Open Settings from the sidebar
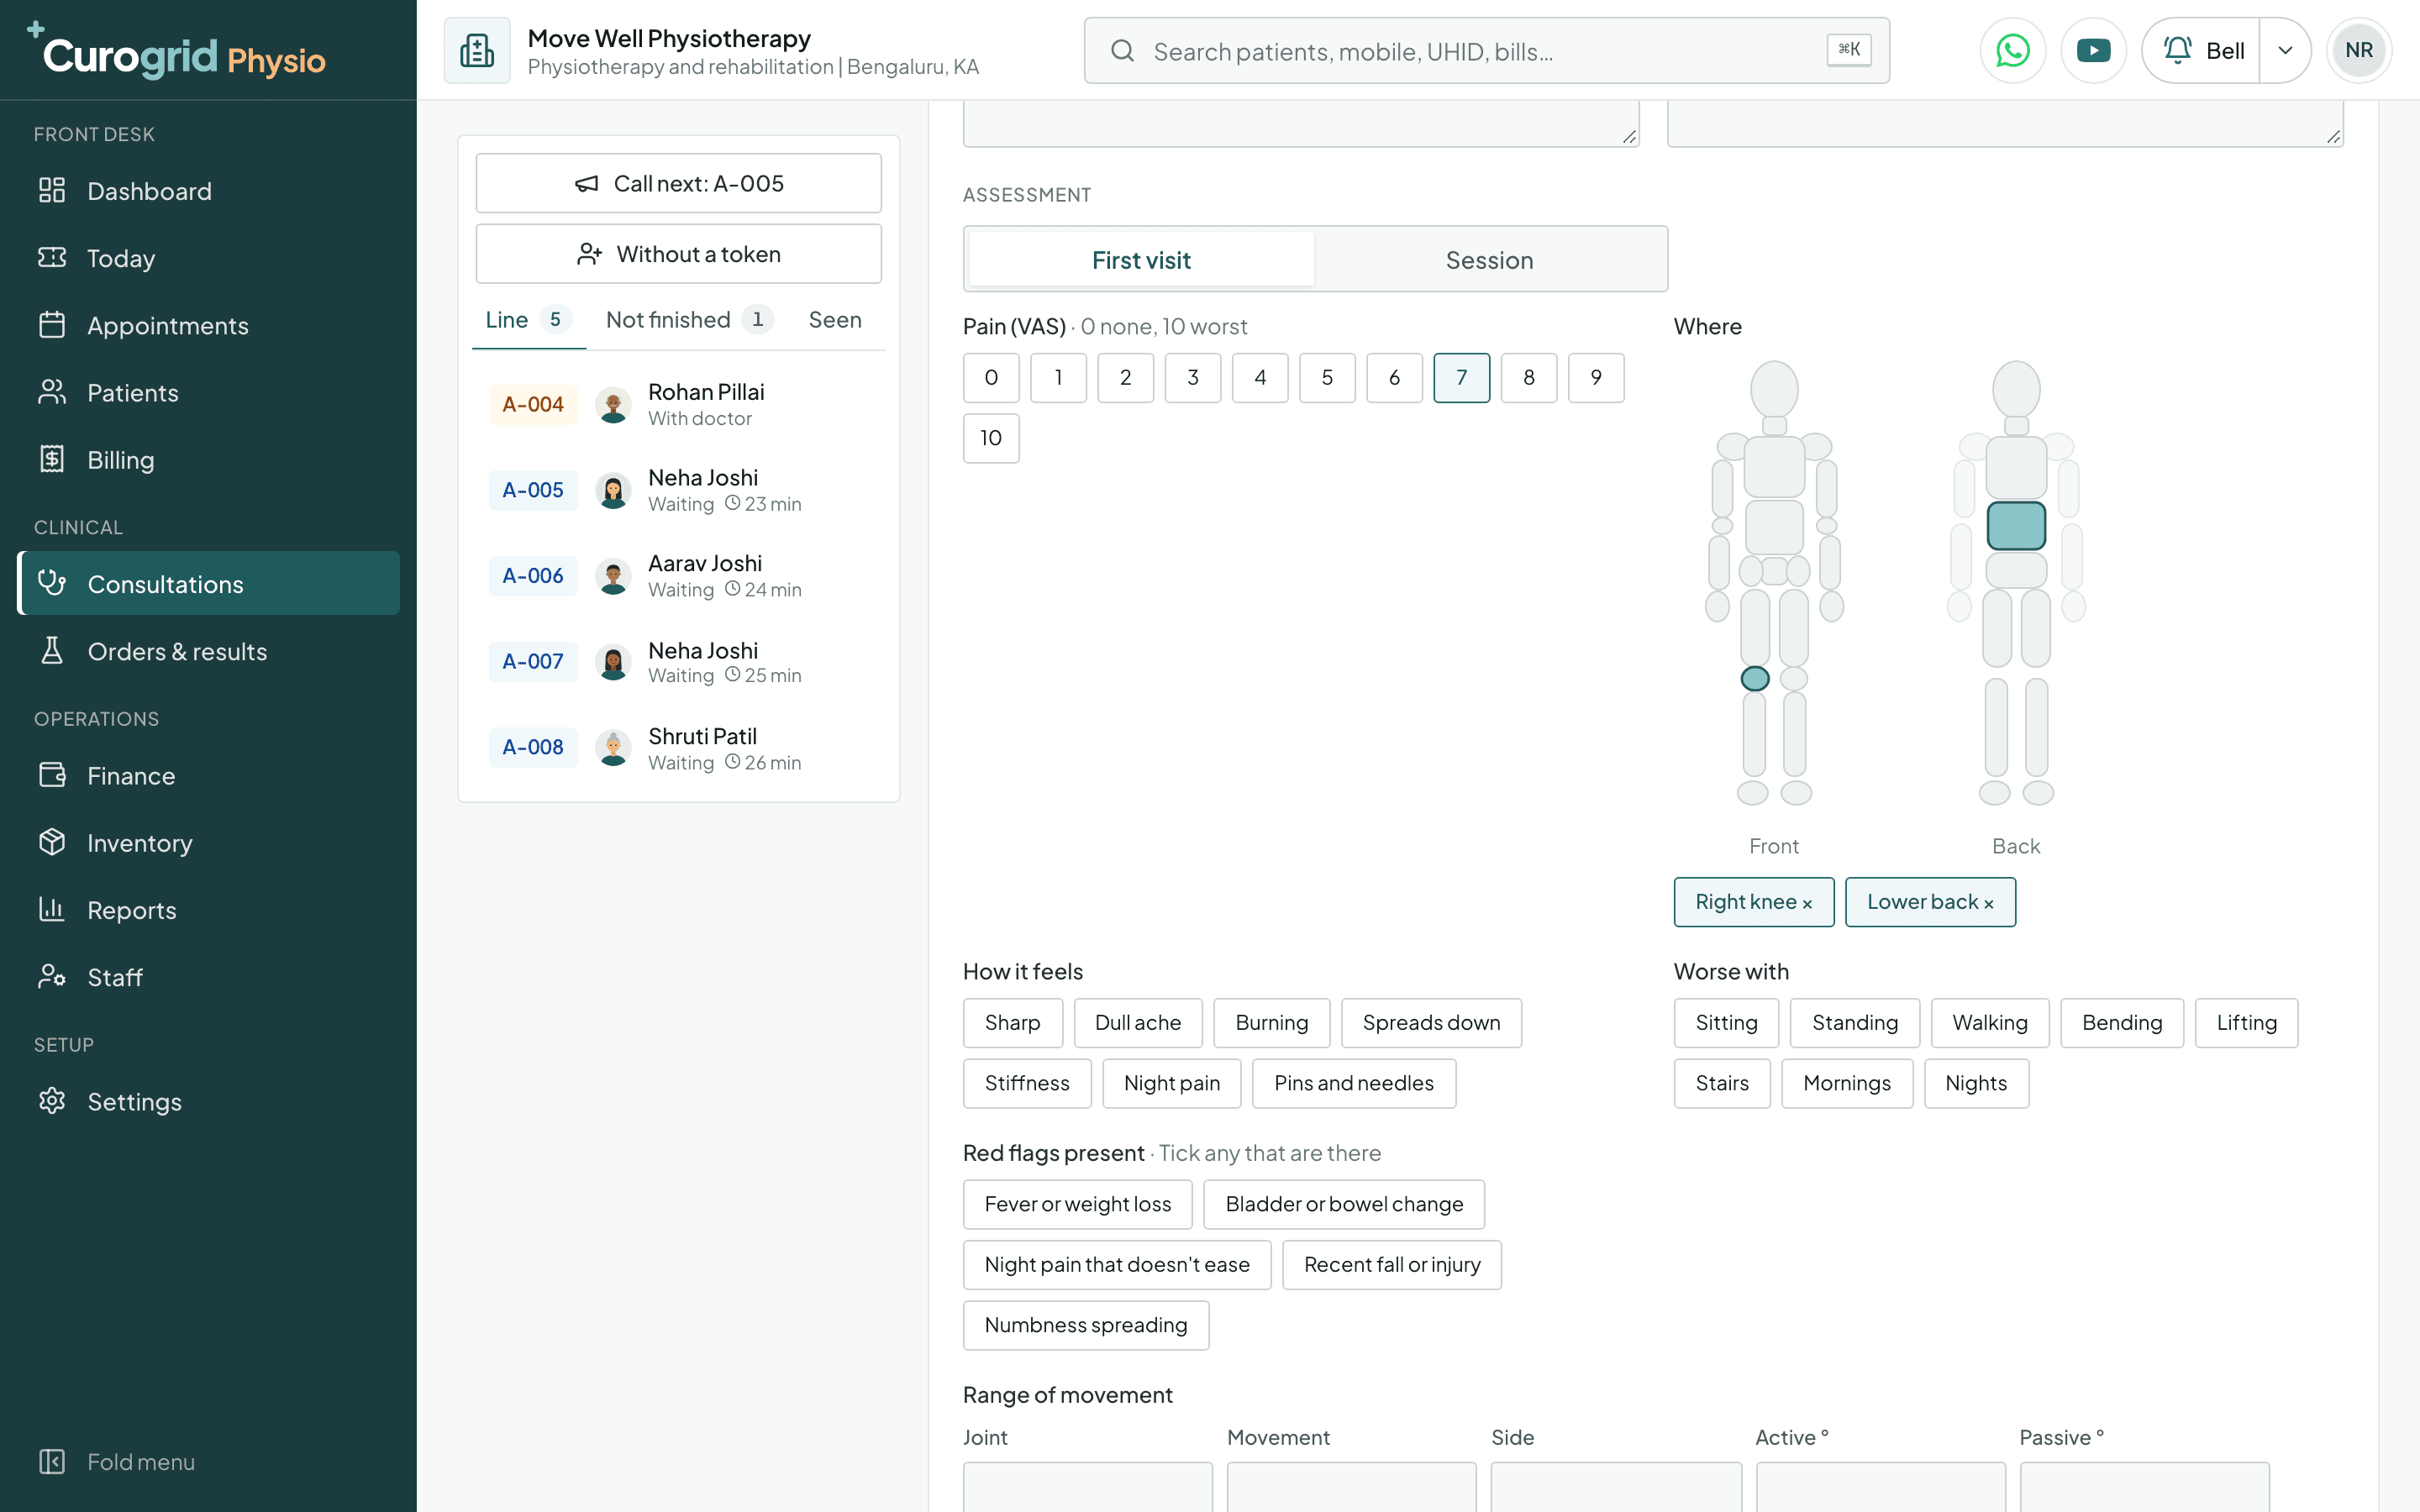The width and height of the screenshot is (2420, 1512). [x=208, y=1101]
